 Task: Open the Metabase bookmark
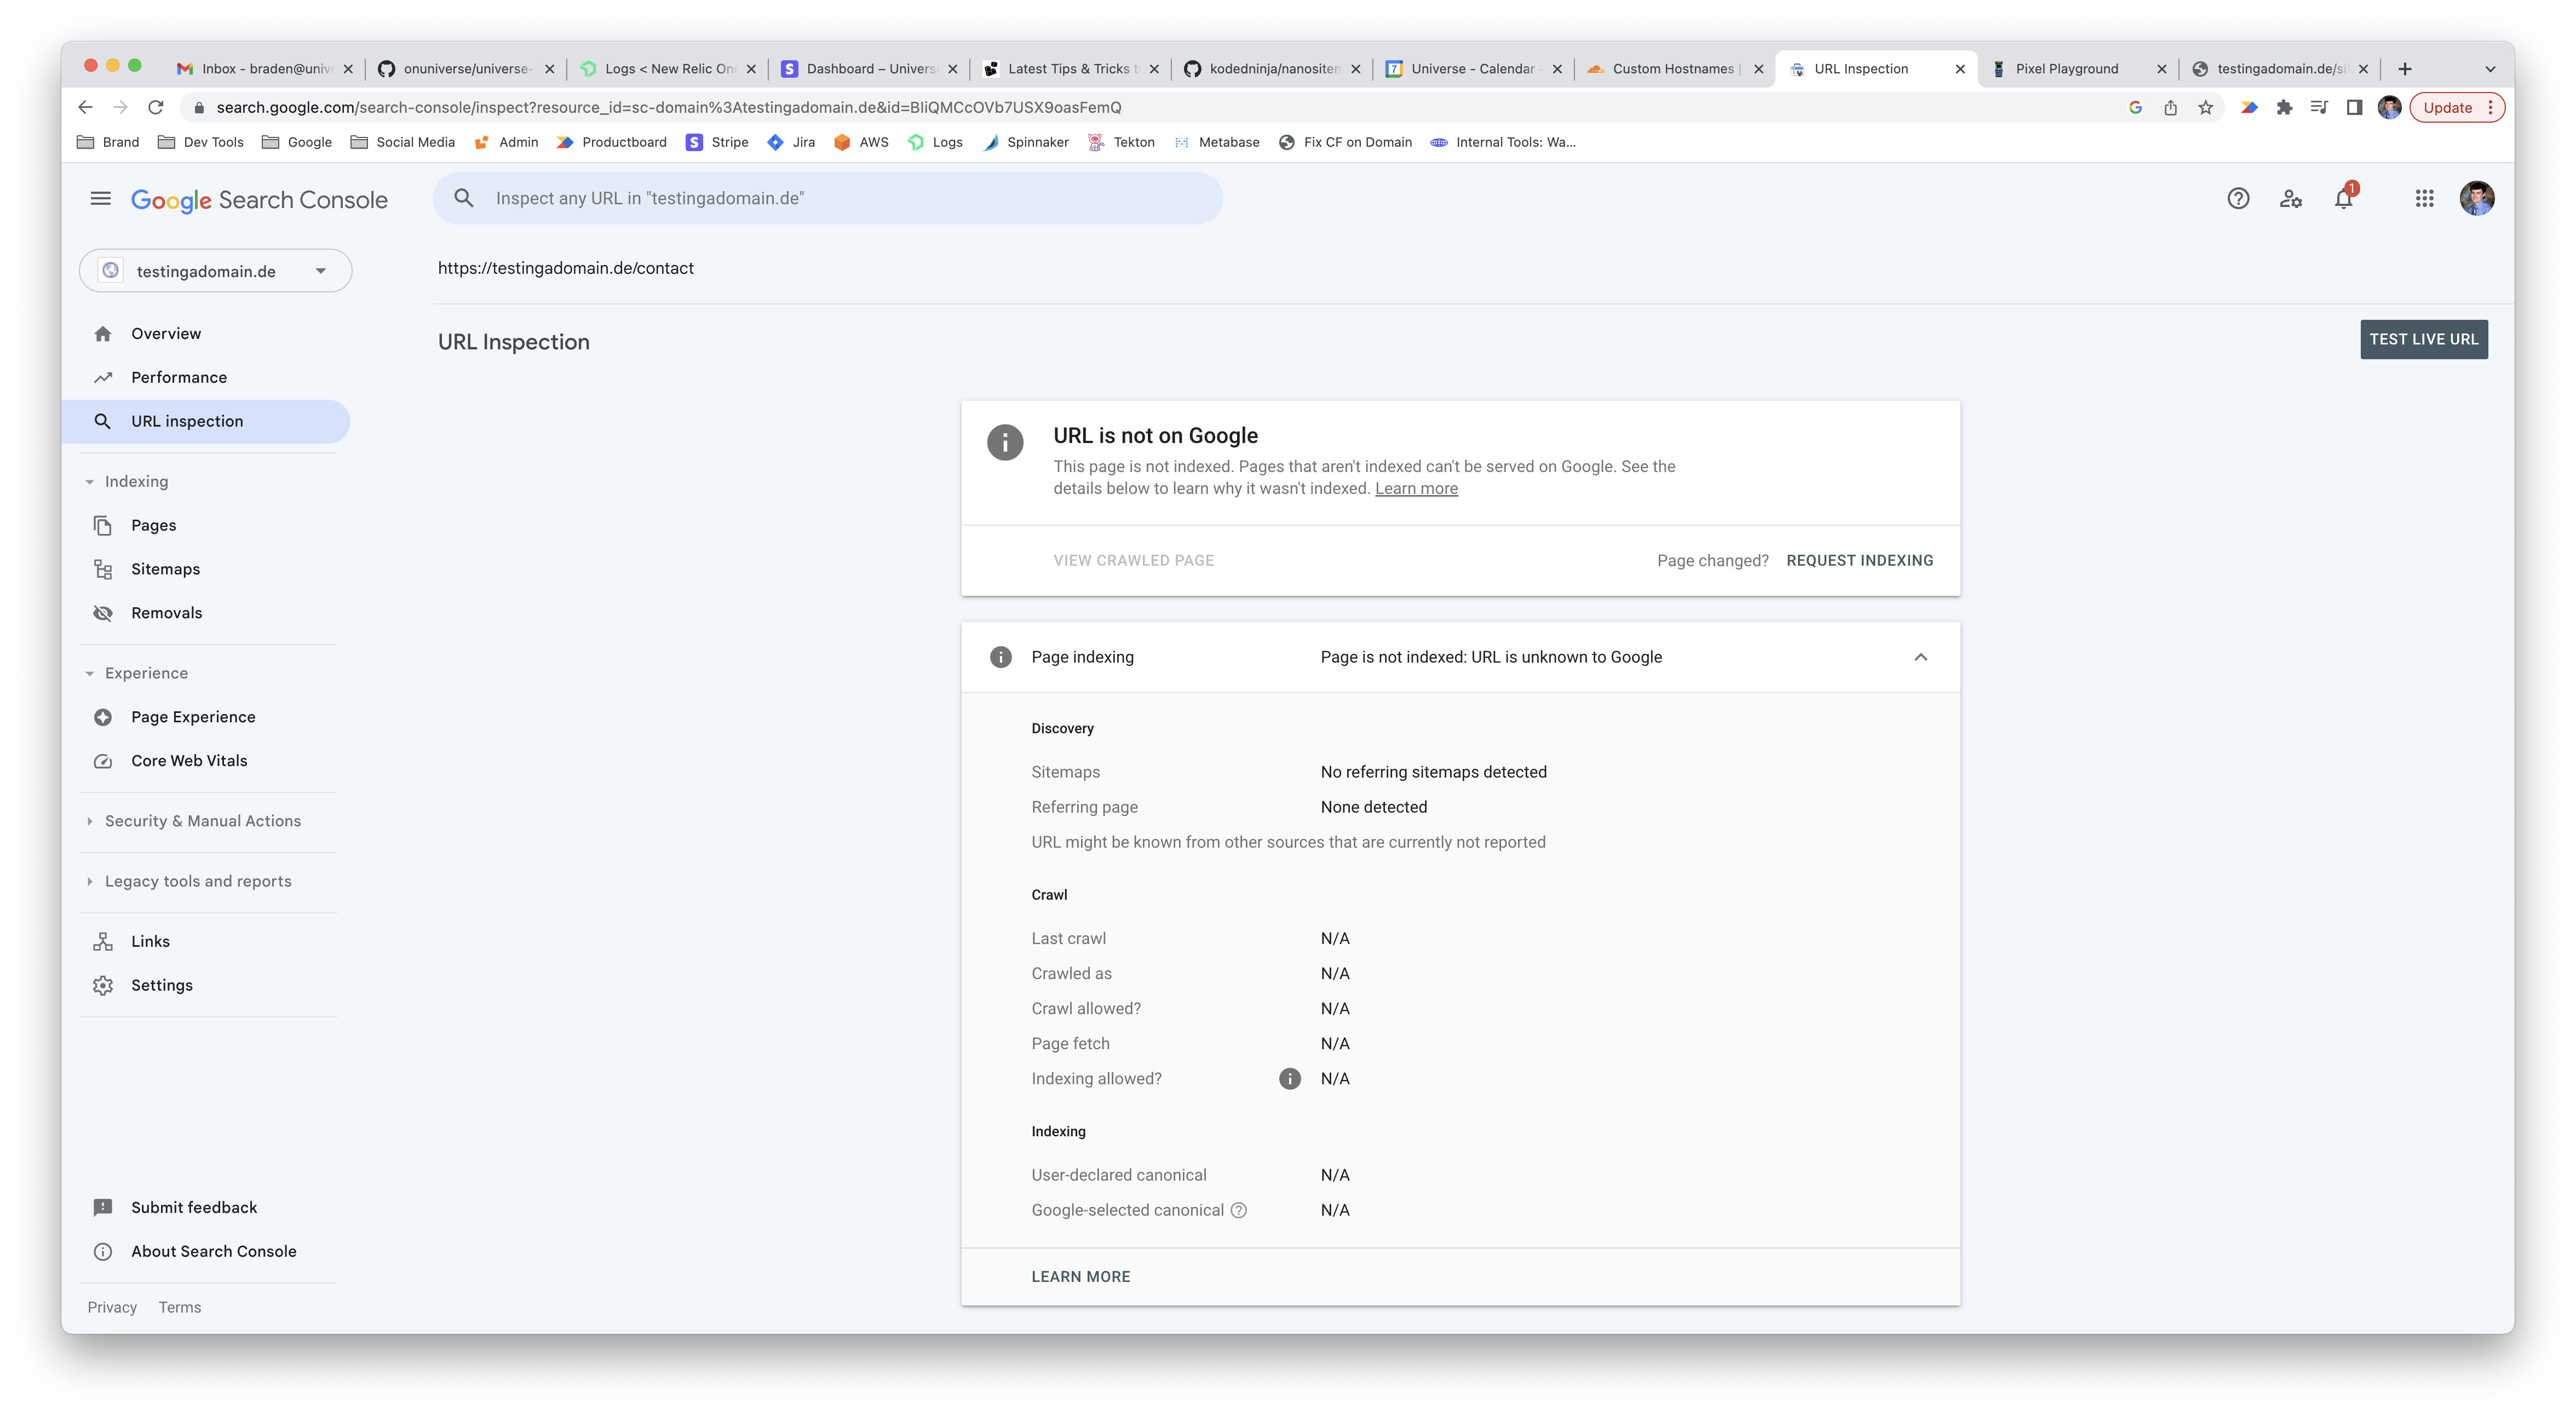coord(1217,143)
